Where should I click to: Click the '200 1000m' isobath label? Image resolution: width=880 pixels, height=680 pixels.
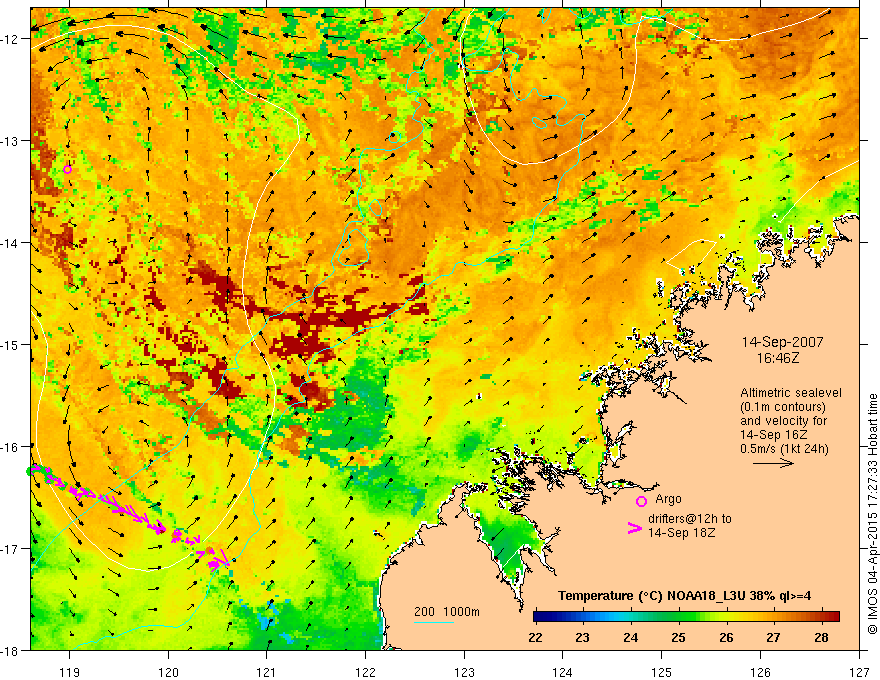(447, 612)
